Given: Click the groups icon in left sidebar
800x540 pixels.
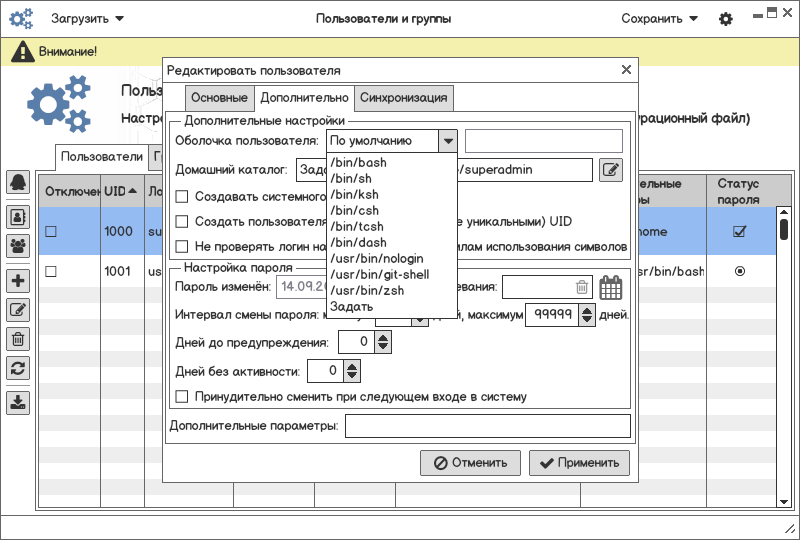Looking at the screenshot, I should pyautogui.click(x=18, y=244).
